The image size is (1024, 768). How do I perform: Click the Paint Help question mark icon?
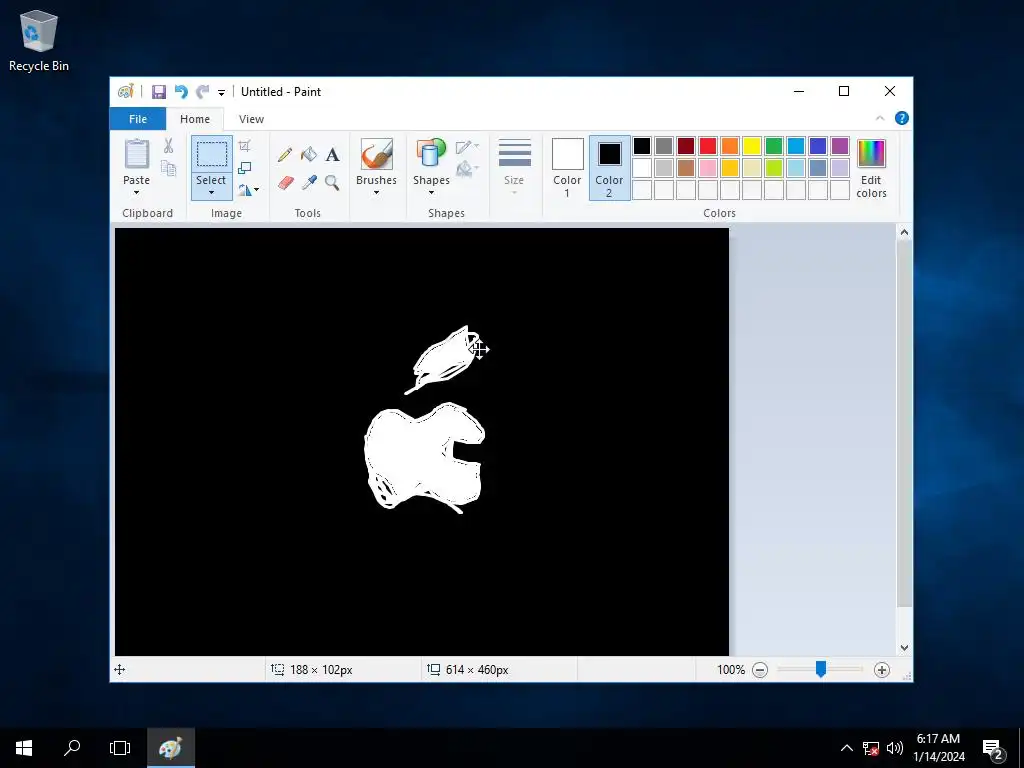coord(902,118)
